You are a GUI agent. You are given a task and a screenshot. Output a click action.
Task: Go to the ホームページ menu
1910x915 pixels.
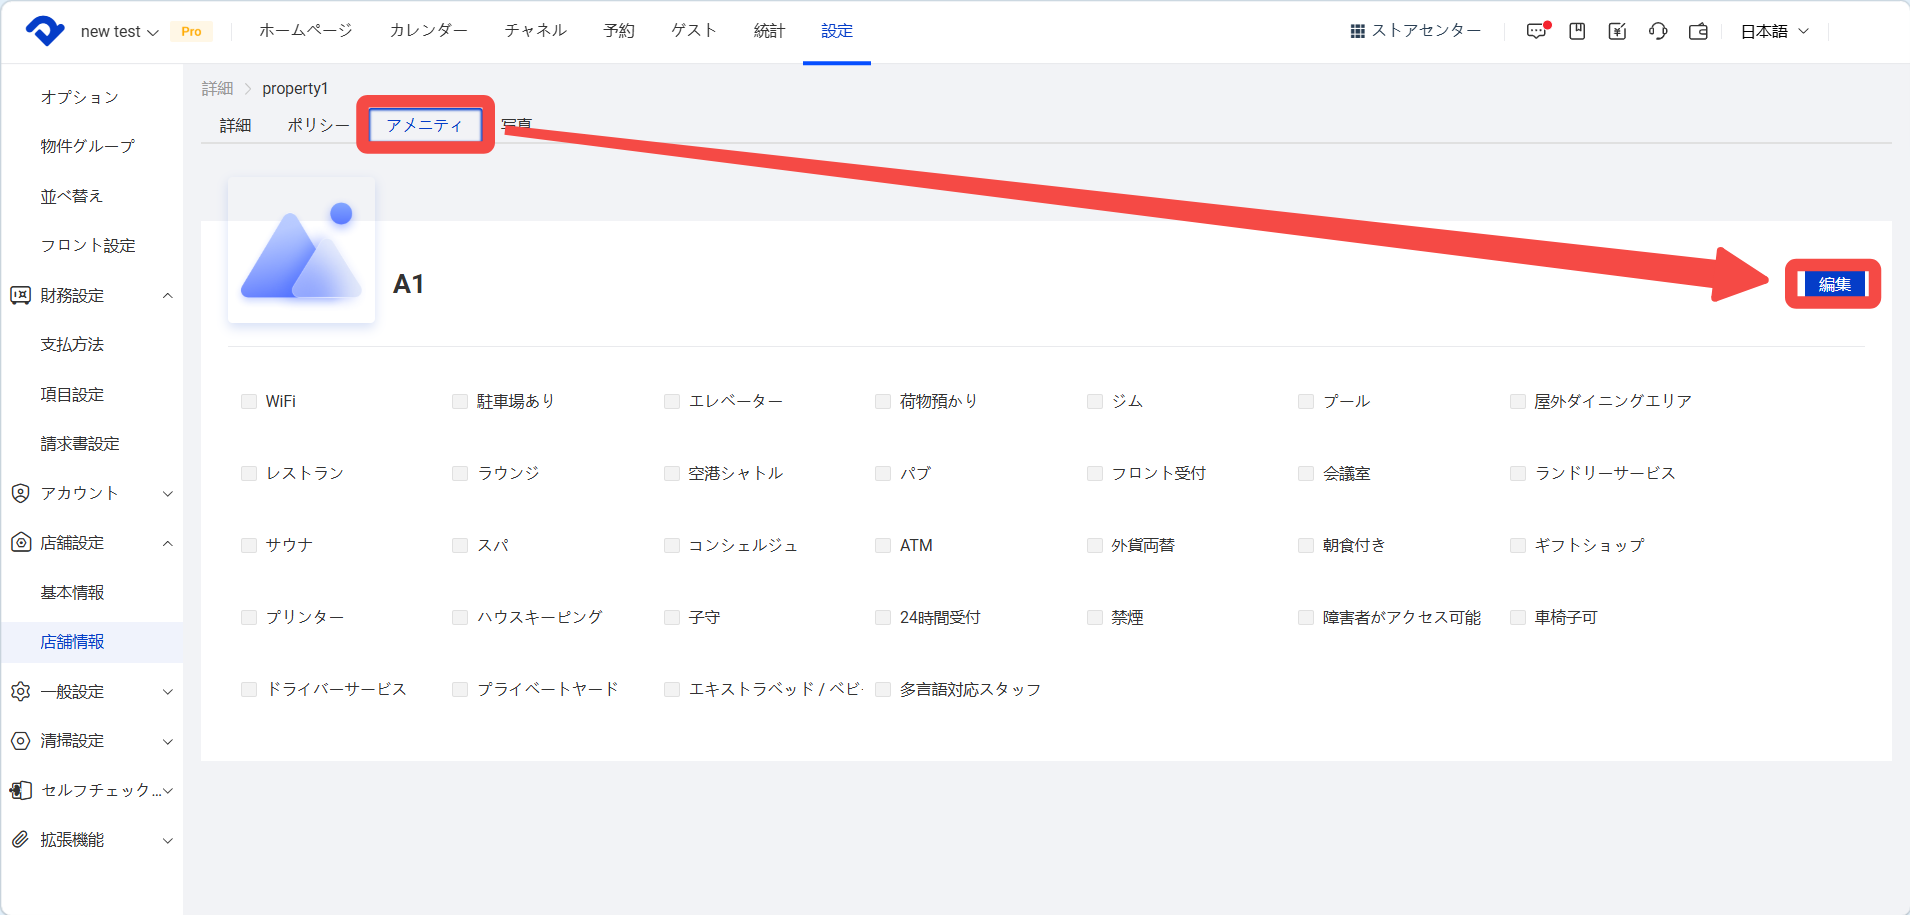coord(306,31)
